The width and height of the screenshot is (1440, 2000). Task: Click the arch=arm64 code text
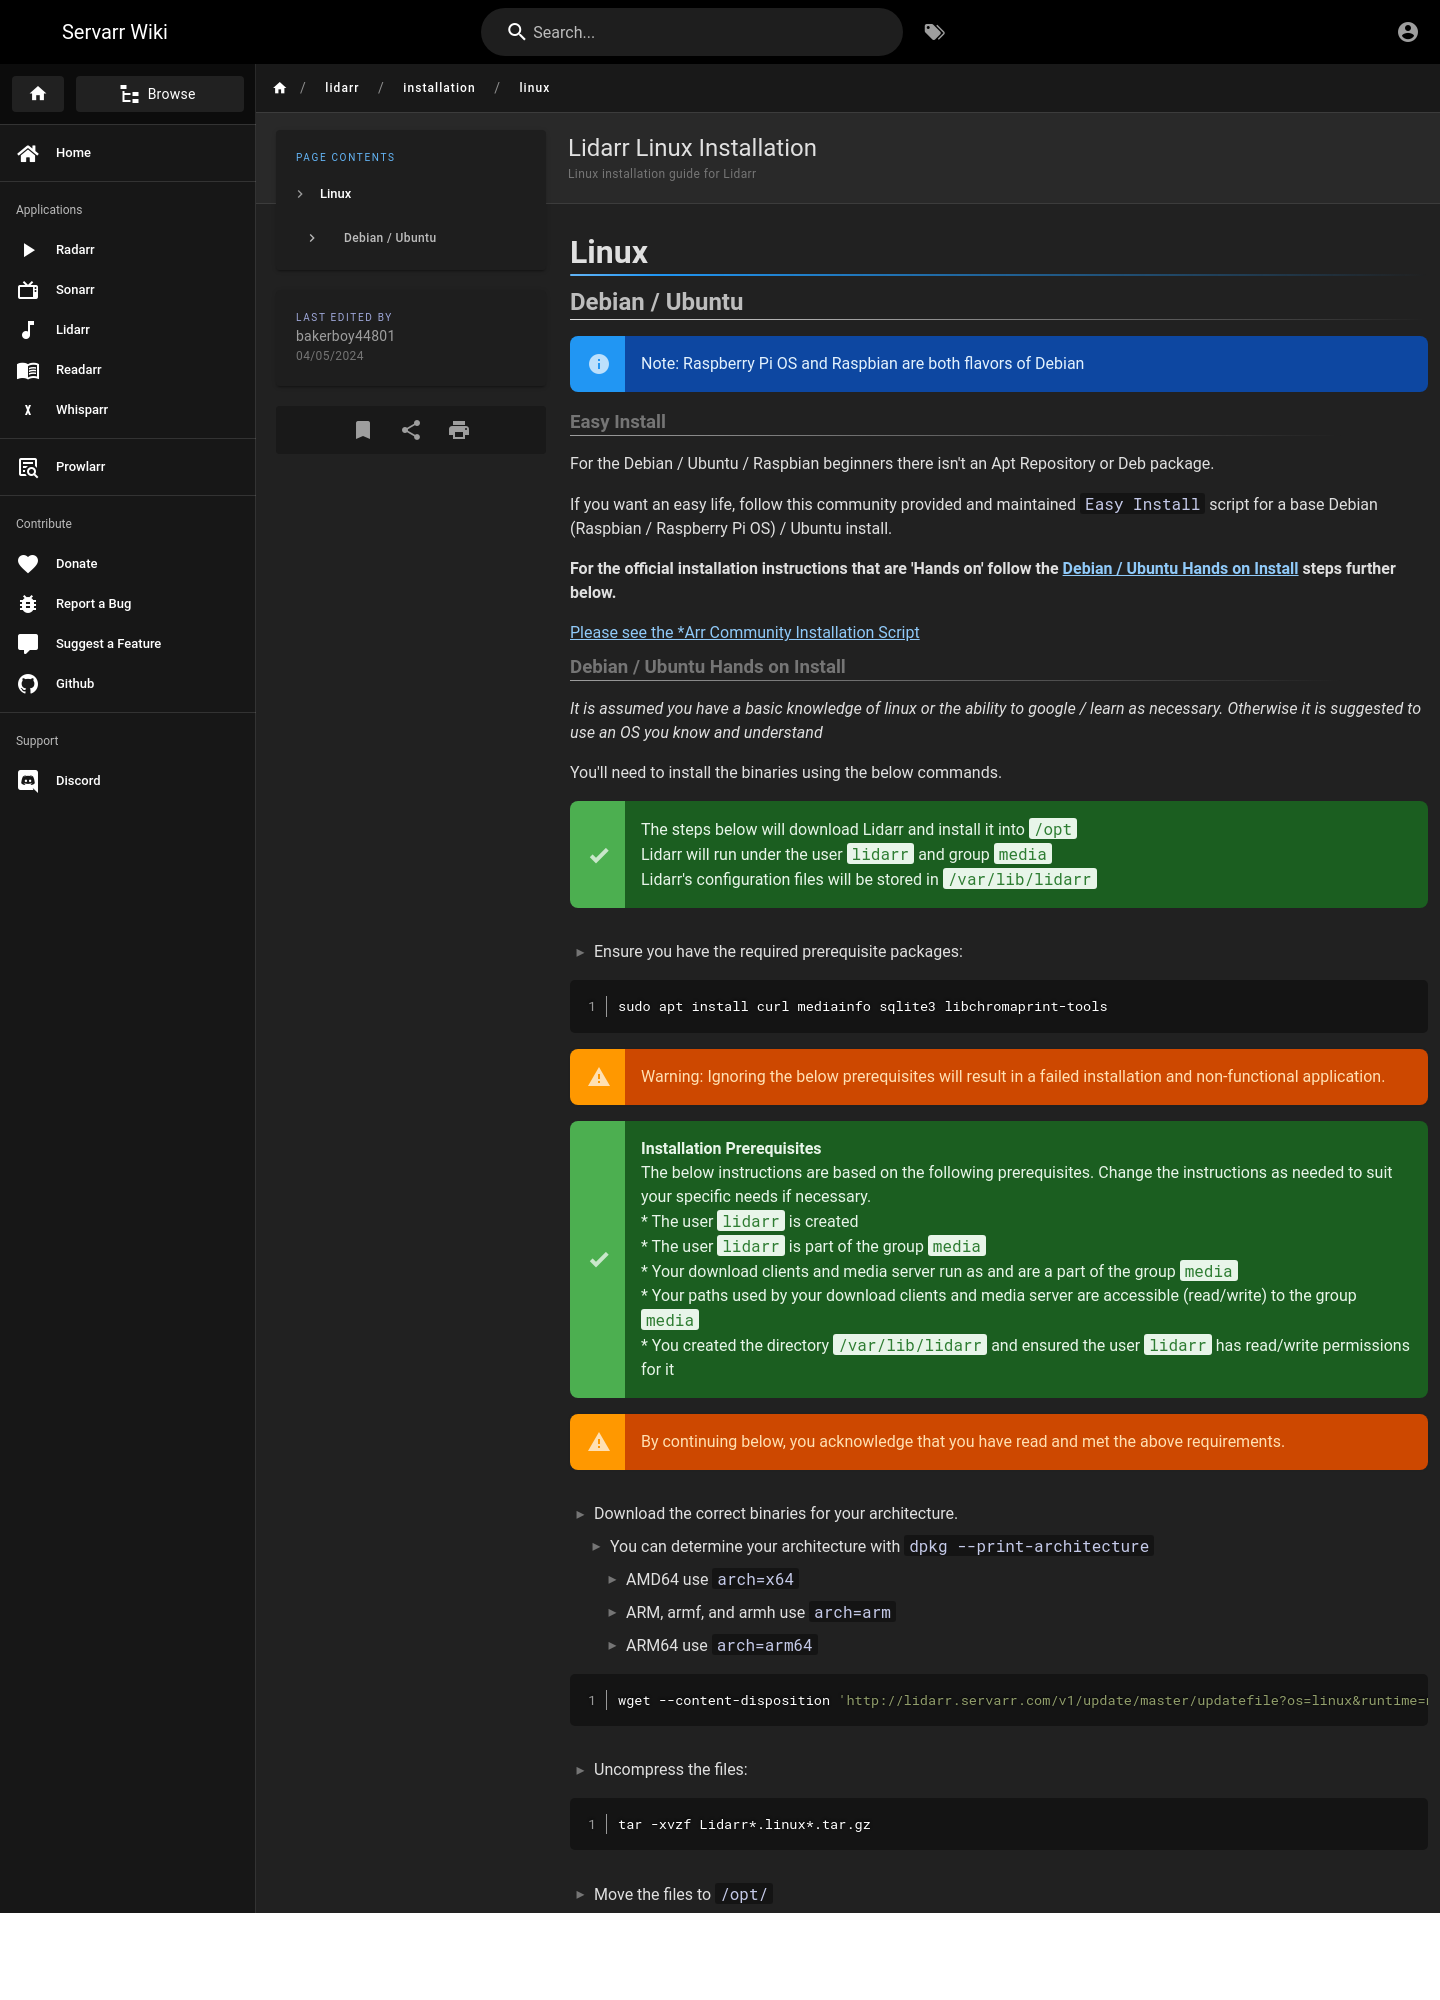pyautogui.click(x=765, y=1645)
